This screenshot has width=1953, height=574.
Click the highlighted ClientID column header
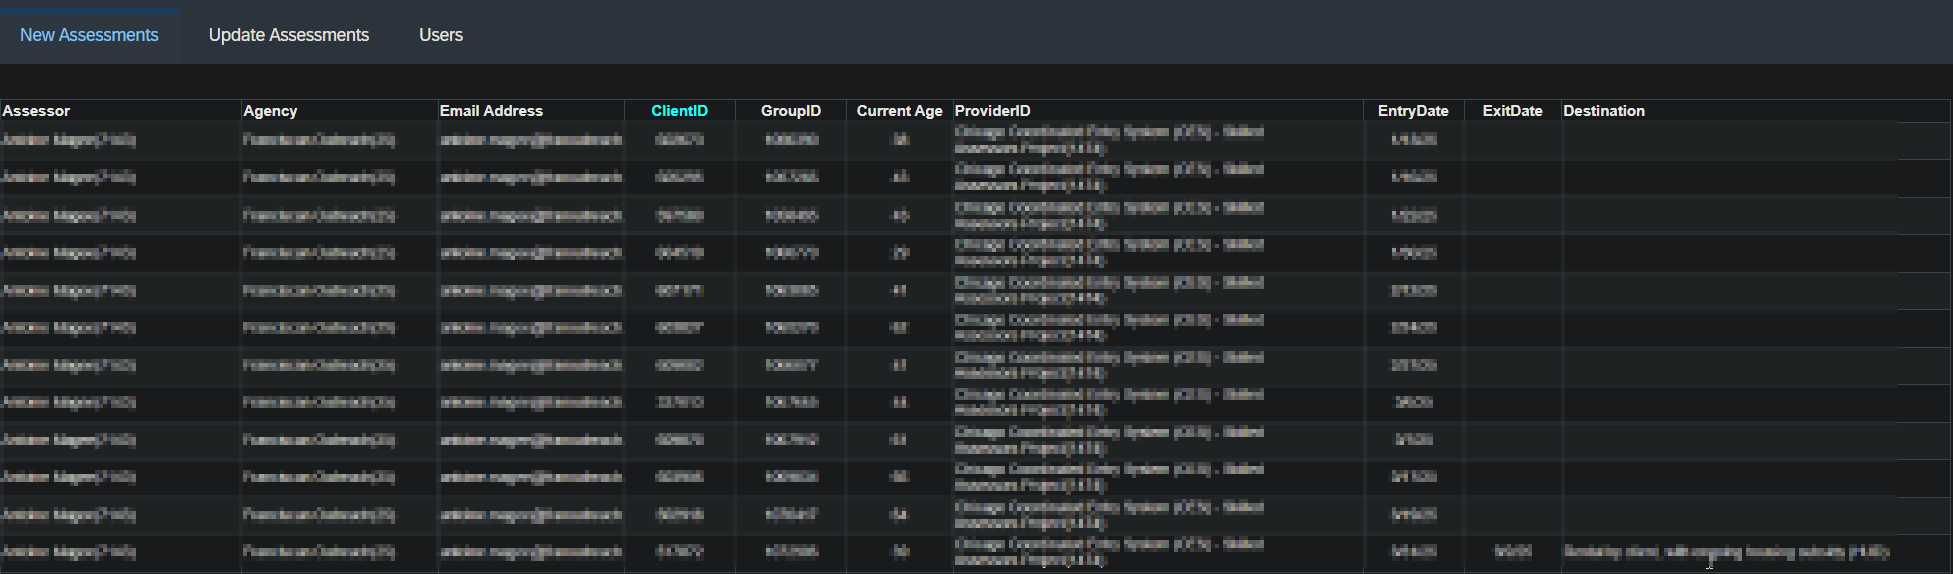(679, 111)
